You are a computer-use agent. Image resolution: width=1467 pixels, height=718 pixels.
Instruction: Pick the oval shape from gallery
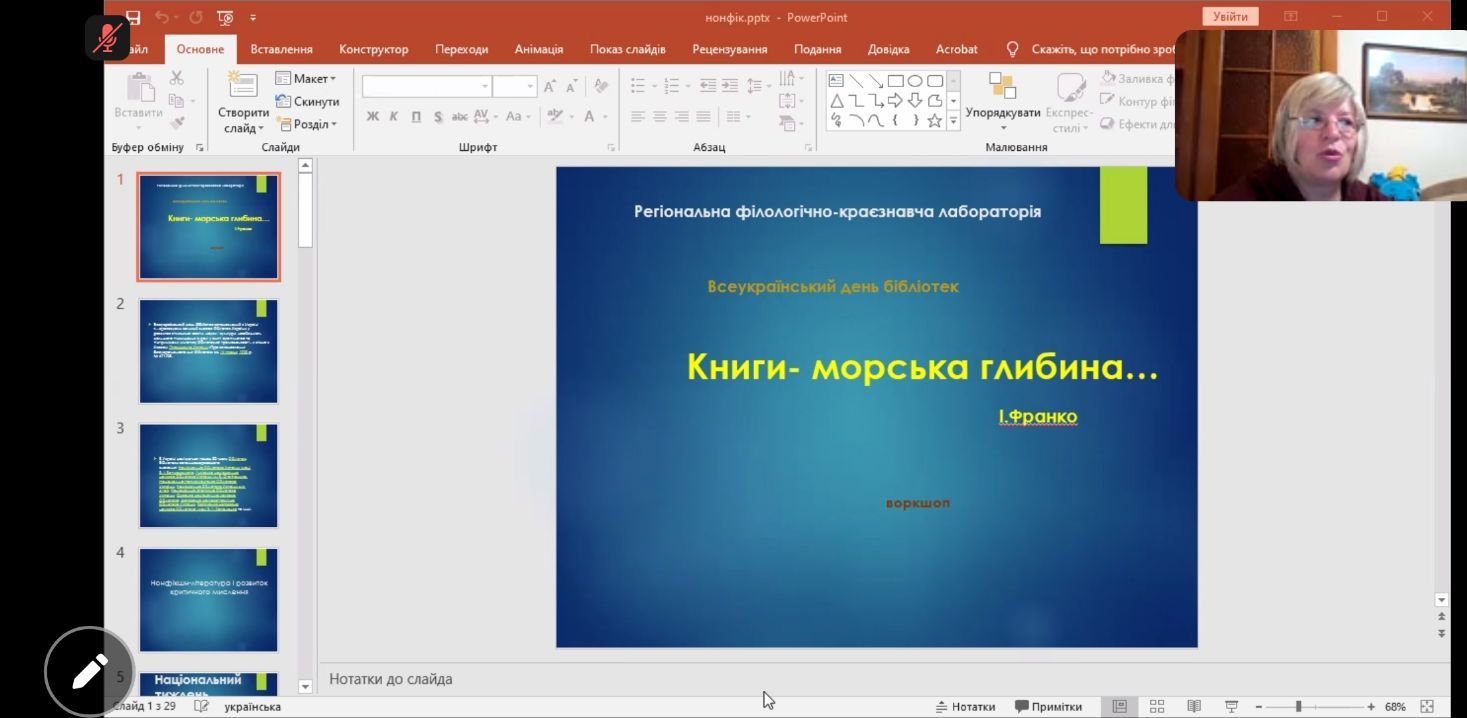click(915, 81)
